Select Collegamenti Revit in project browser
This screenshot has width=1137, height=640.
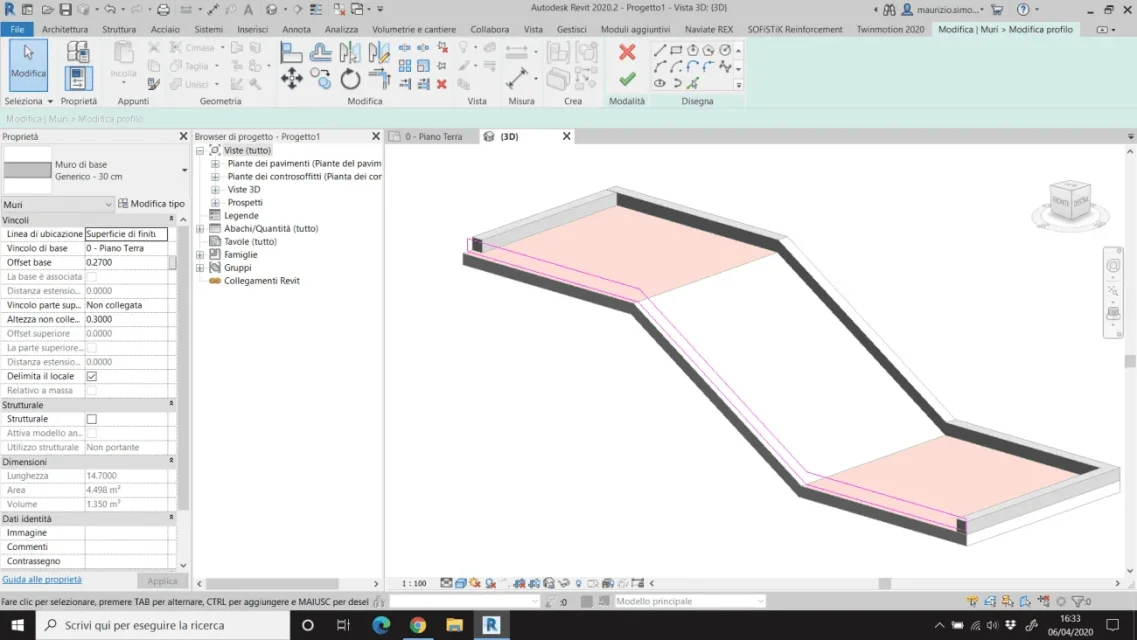point(261,281)
